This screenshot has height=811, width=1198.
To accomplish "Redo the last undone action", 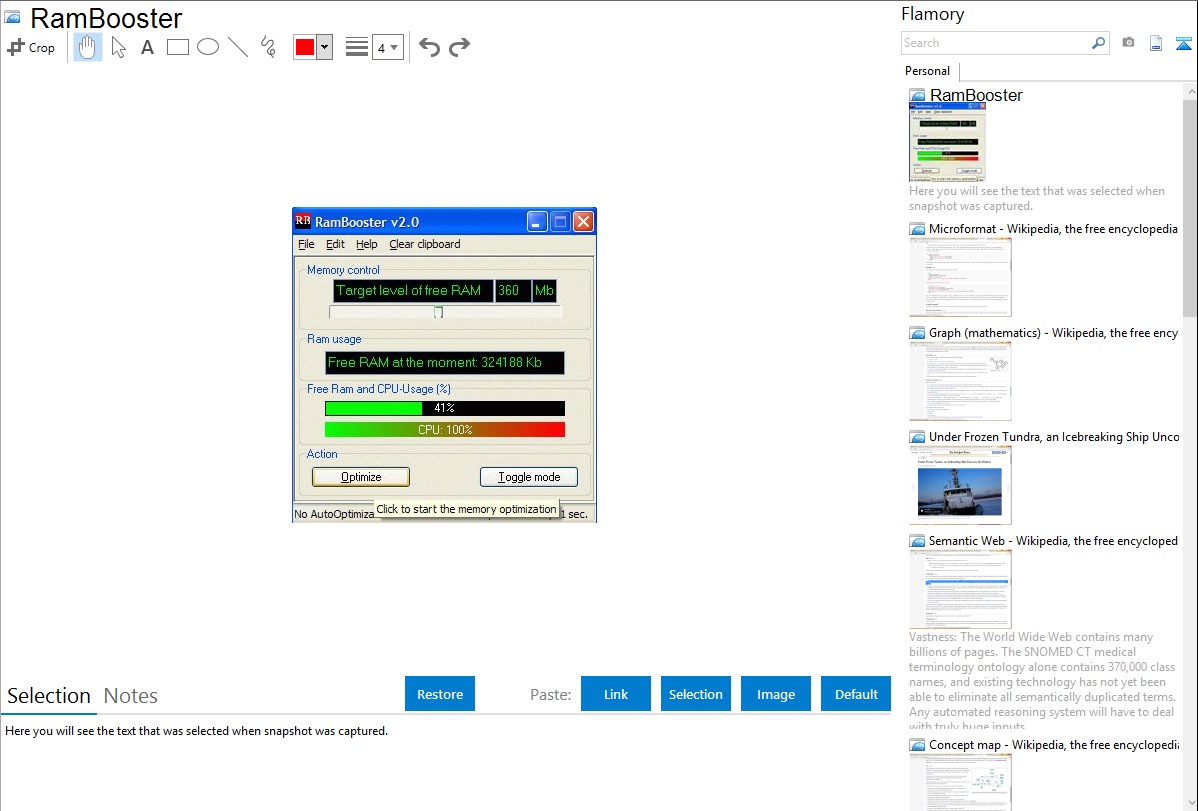I will click(459, 47).
